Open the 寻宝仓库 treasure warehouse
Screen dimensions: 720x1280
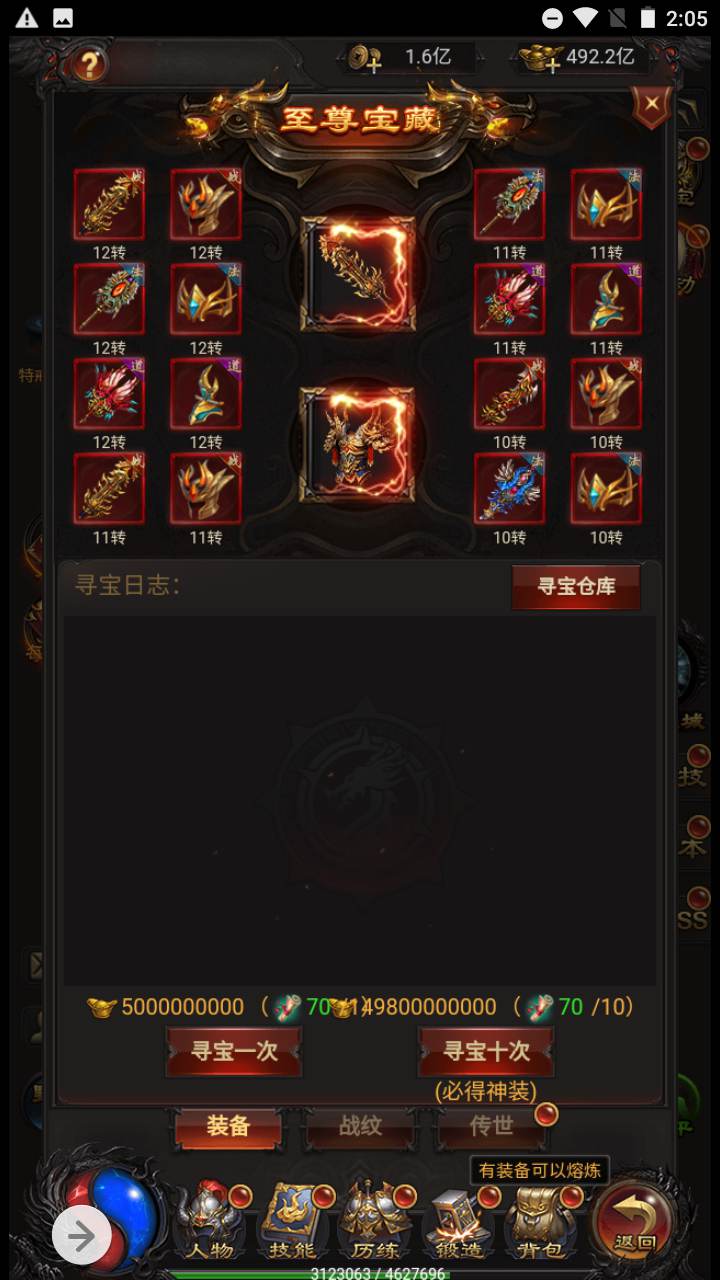(576, 587)
